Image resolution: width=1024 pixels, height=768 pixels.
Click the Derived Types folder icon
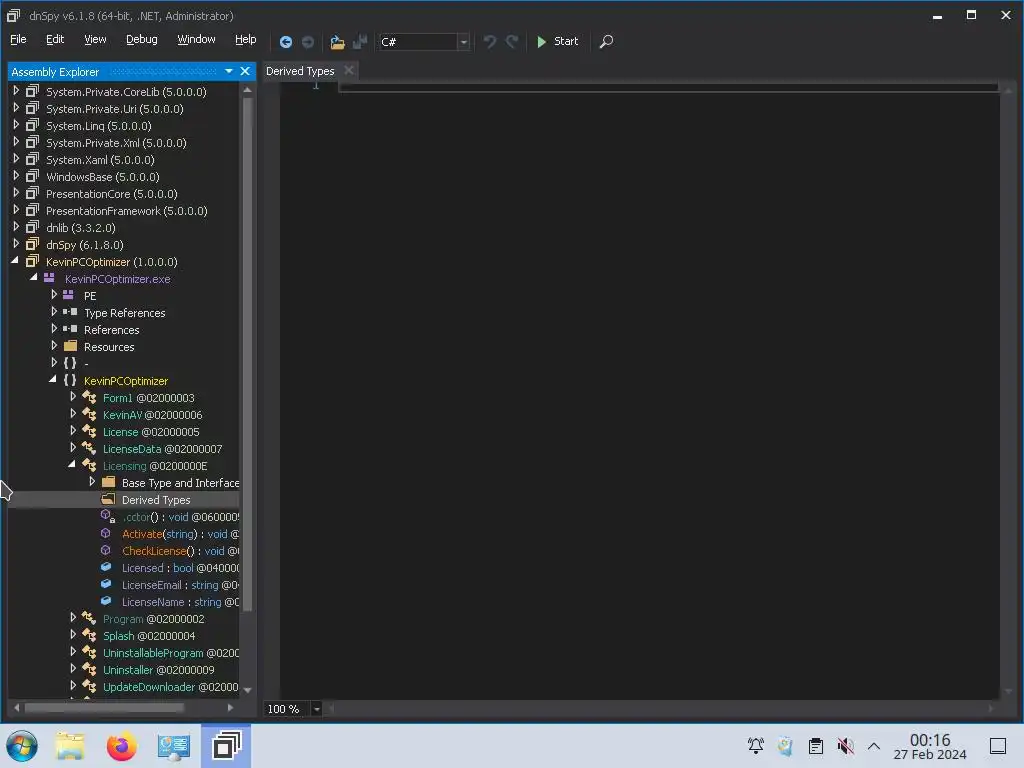coord(108,499)
